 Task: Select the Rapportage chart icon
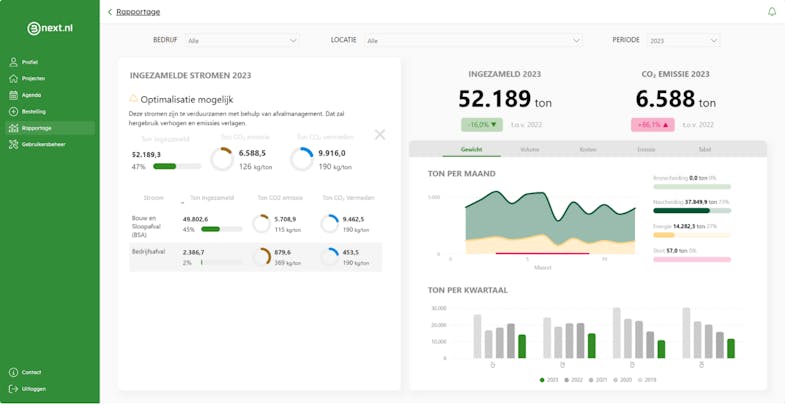[14, 128]
